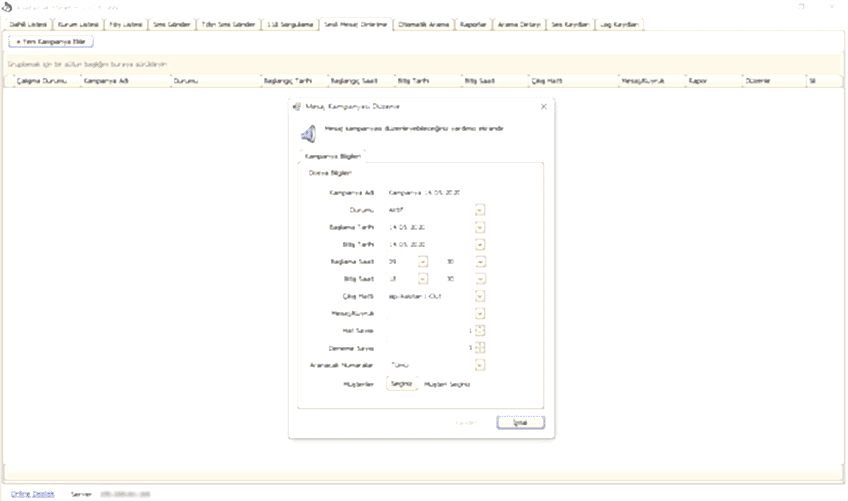Open the Mesaj/Kuyruk dropdown
Image resolution: width=848 pixels, height=501 pixels.
(480, 313)
